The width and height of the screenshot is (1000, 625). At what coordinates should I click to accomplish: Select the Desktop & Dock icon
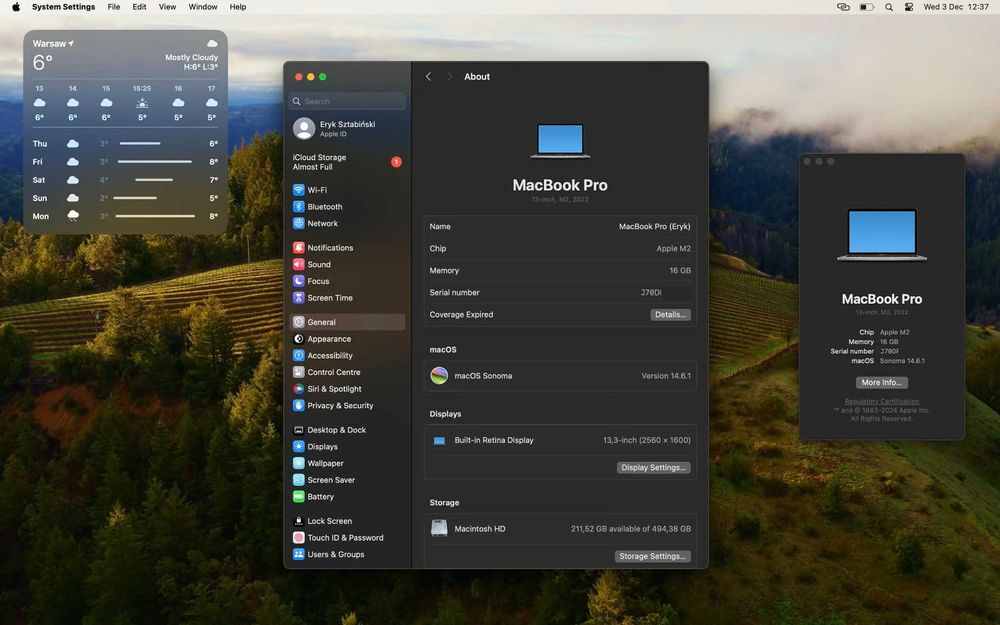[298, 430]
